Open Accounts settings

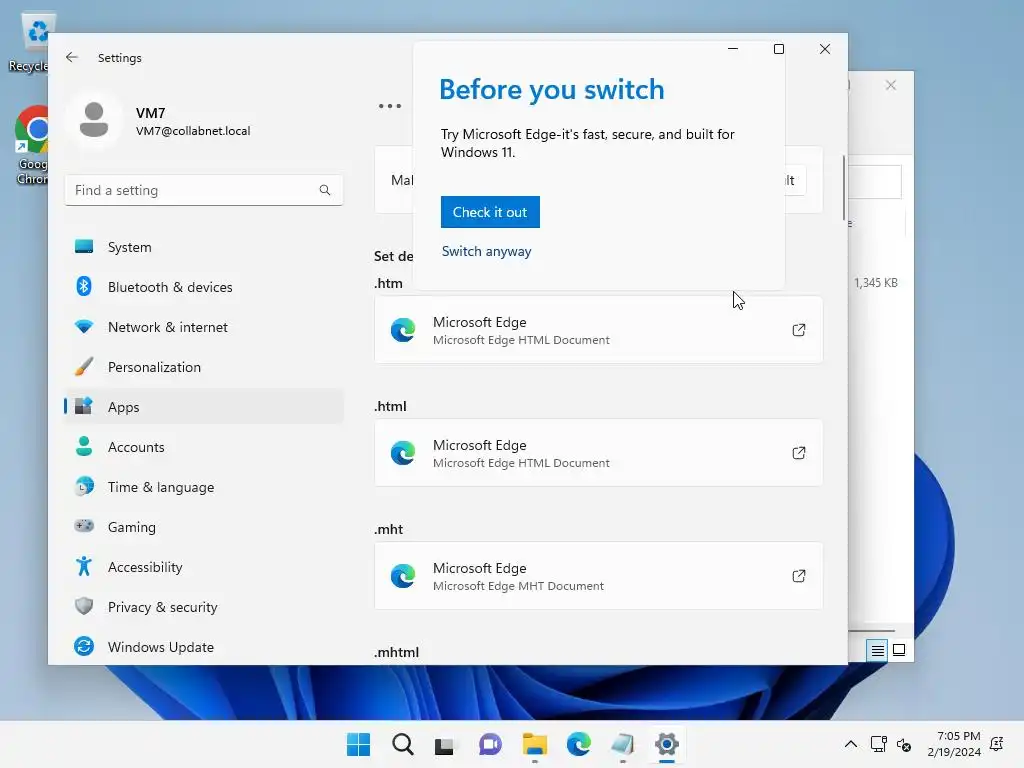[x=204, y=447]
